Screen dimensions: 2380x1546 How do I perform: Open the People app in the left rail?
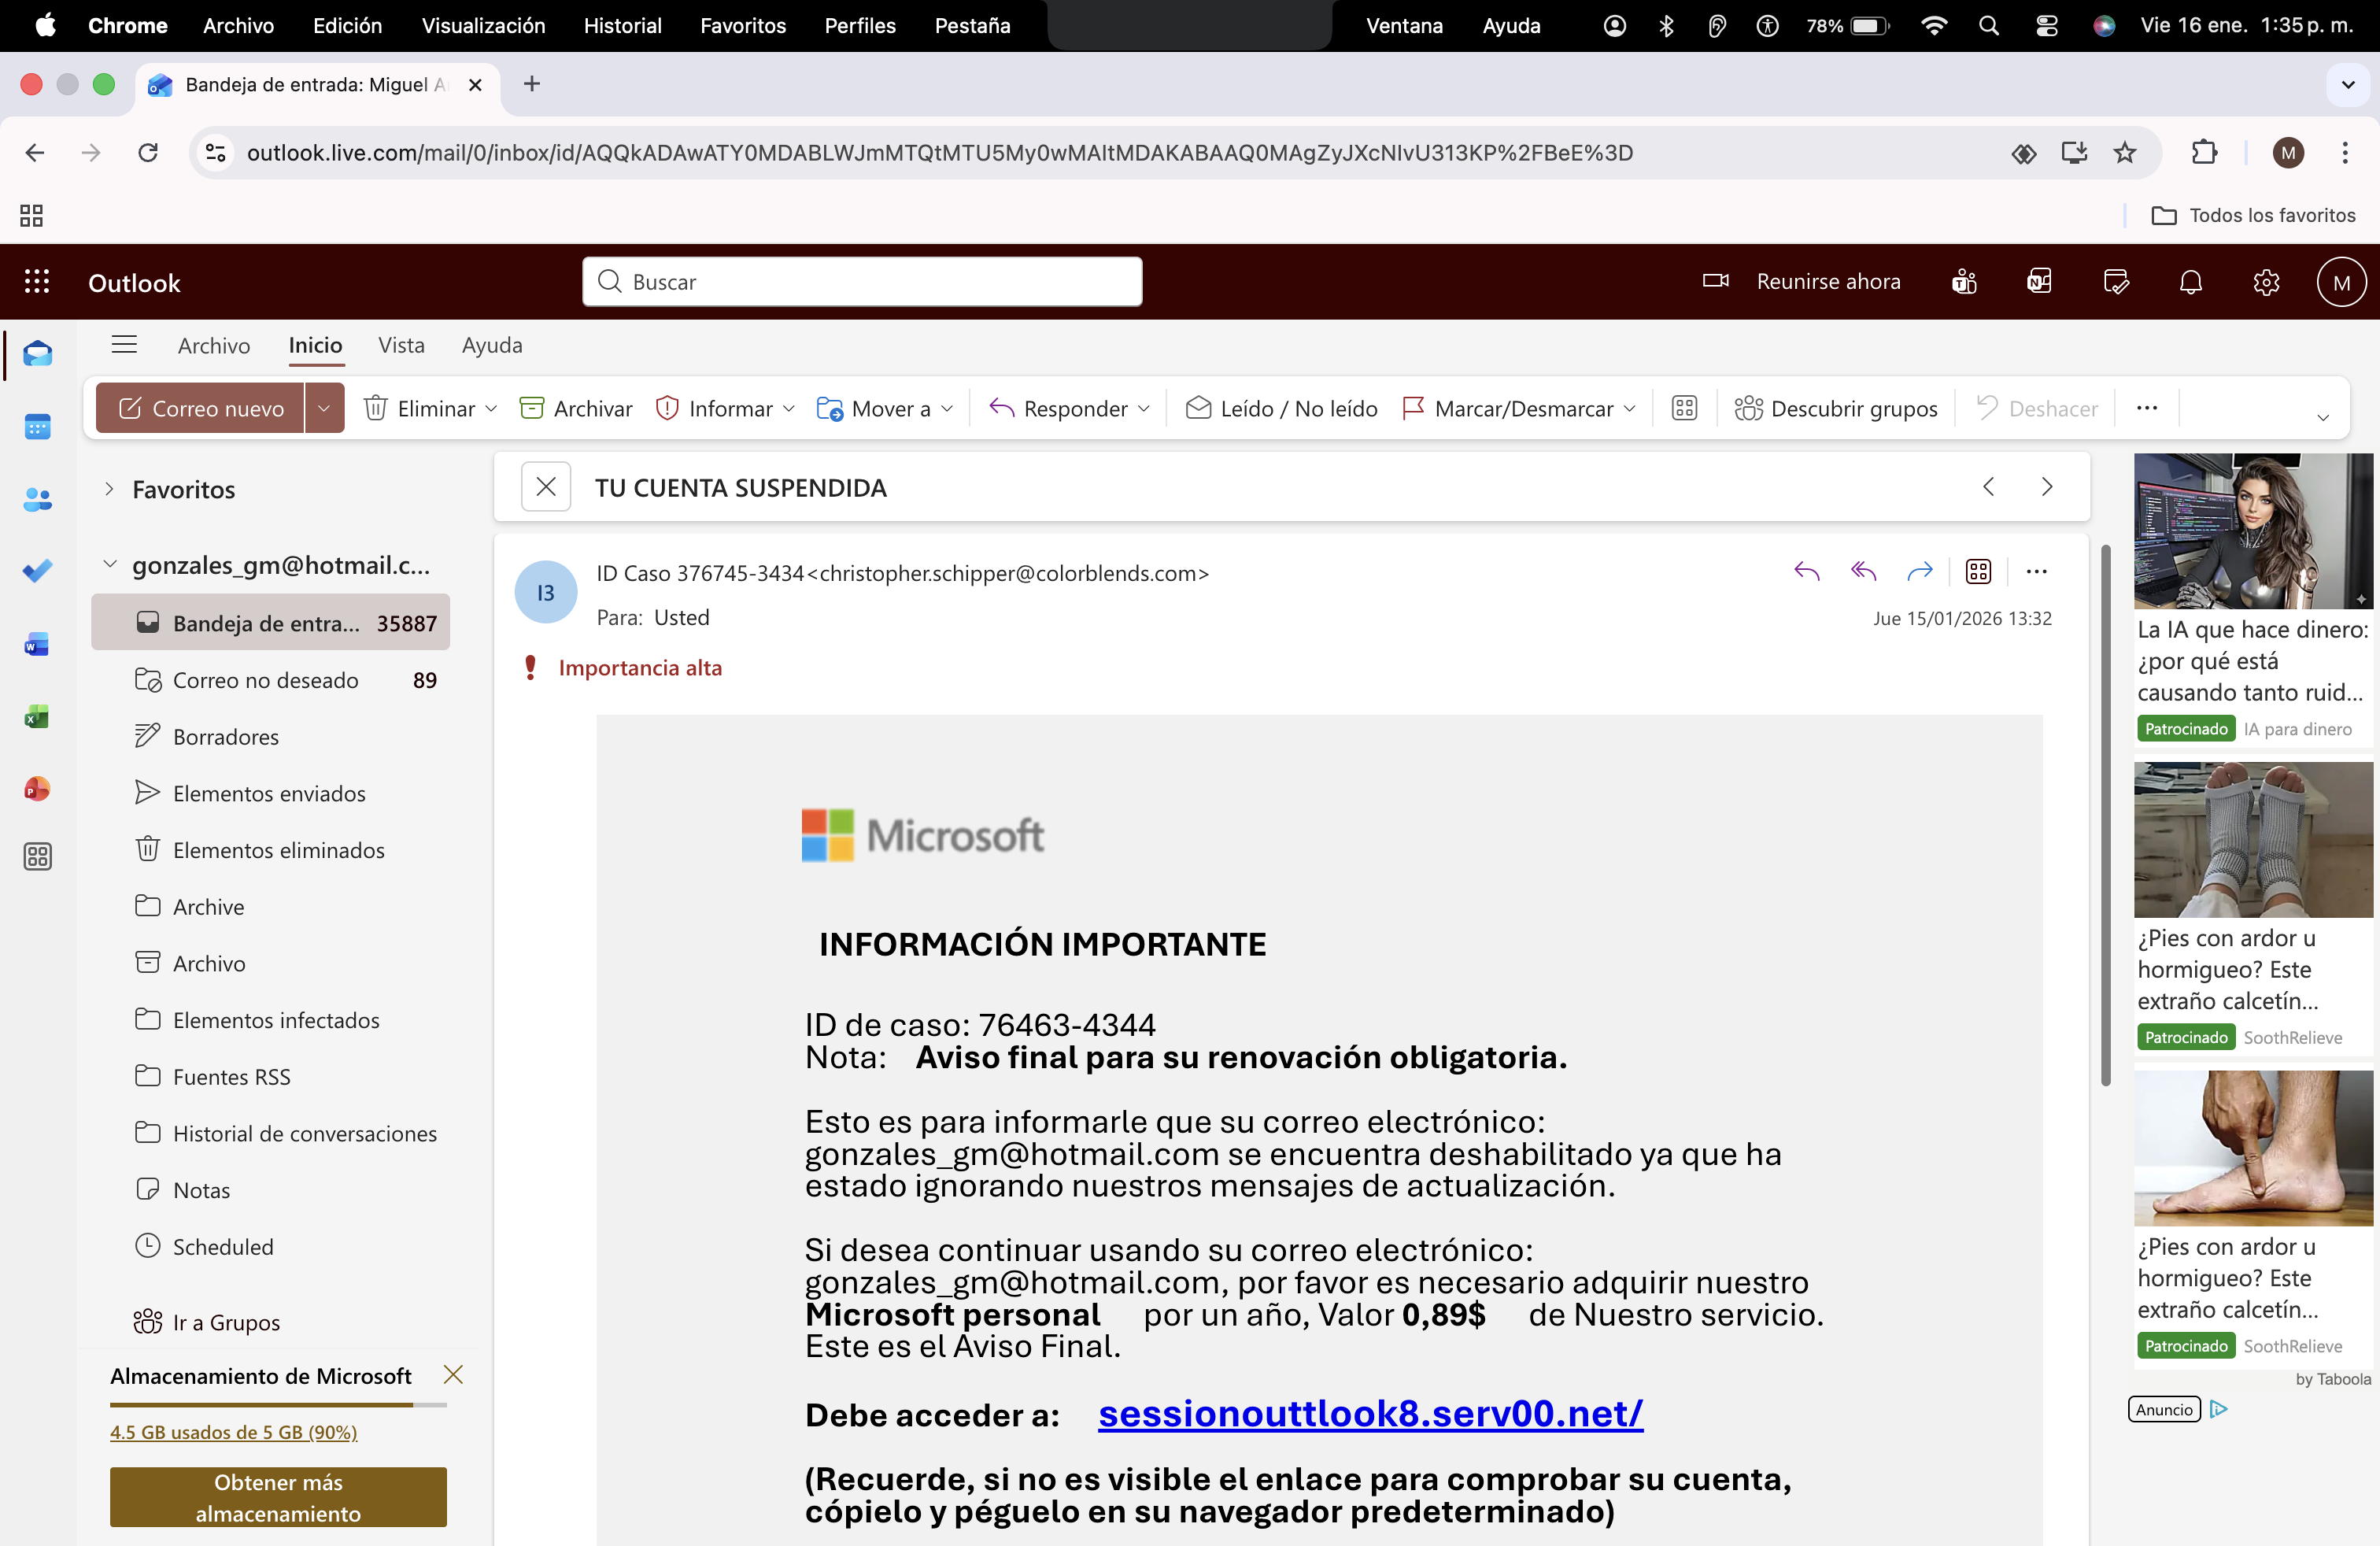point(37,500)
